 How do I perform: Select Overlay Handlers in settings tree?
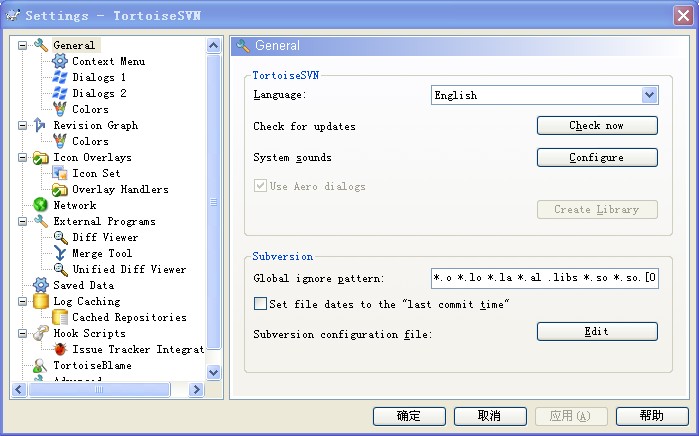click(x=120, y=189)
